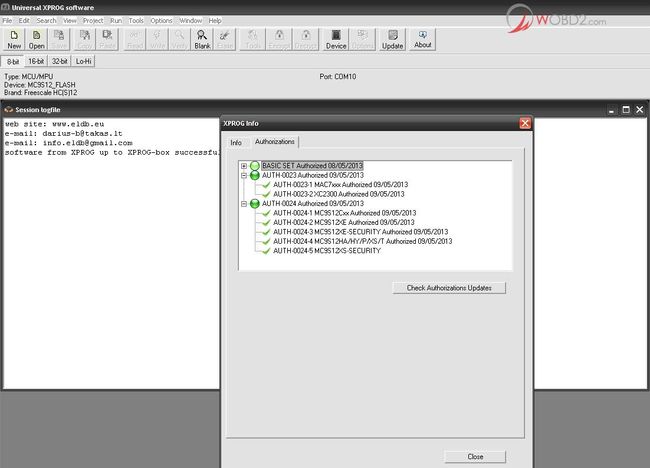This screenshot has height=468, width=650.
Task: Open the Run menu
Action: 116,21
